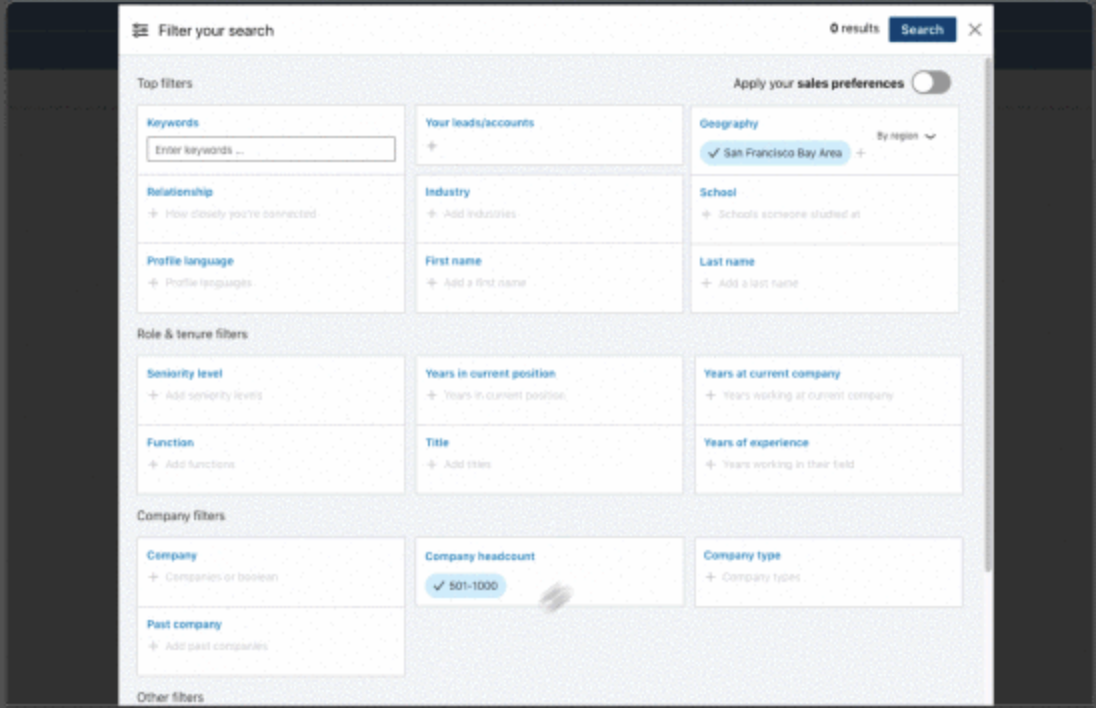This screenshot has width=1096, height=708.
Task: Deselect the 501-1000 headcount chip
Action: point(466,586)
